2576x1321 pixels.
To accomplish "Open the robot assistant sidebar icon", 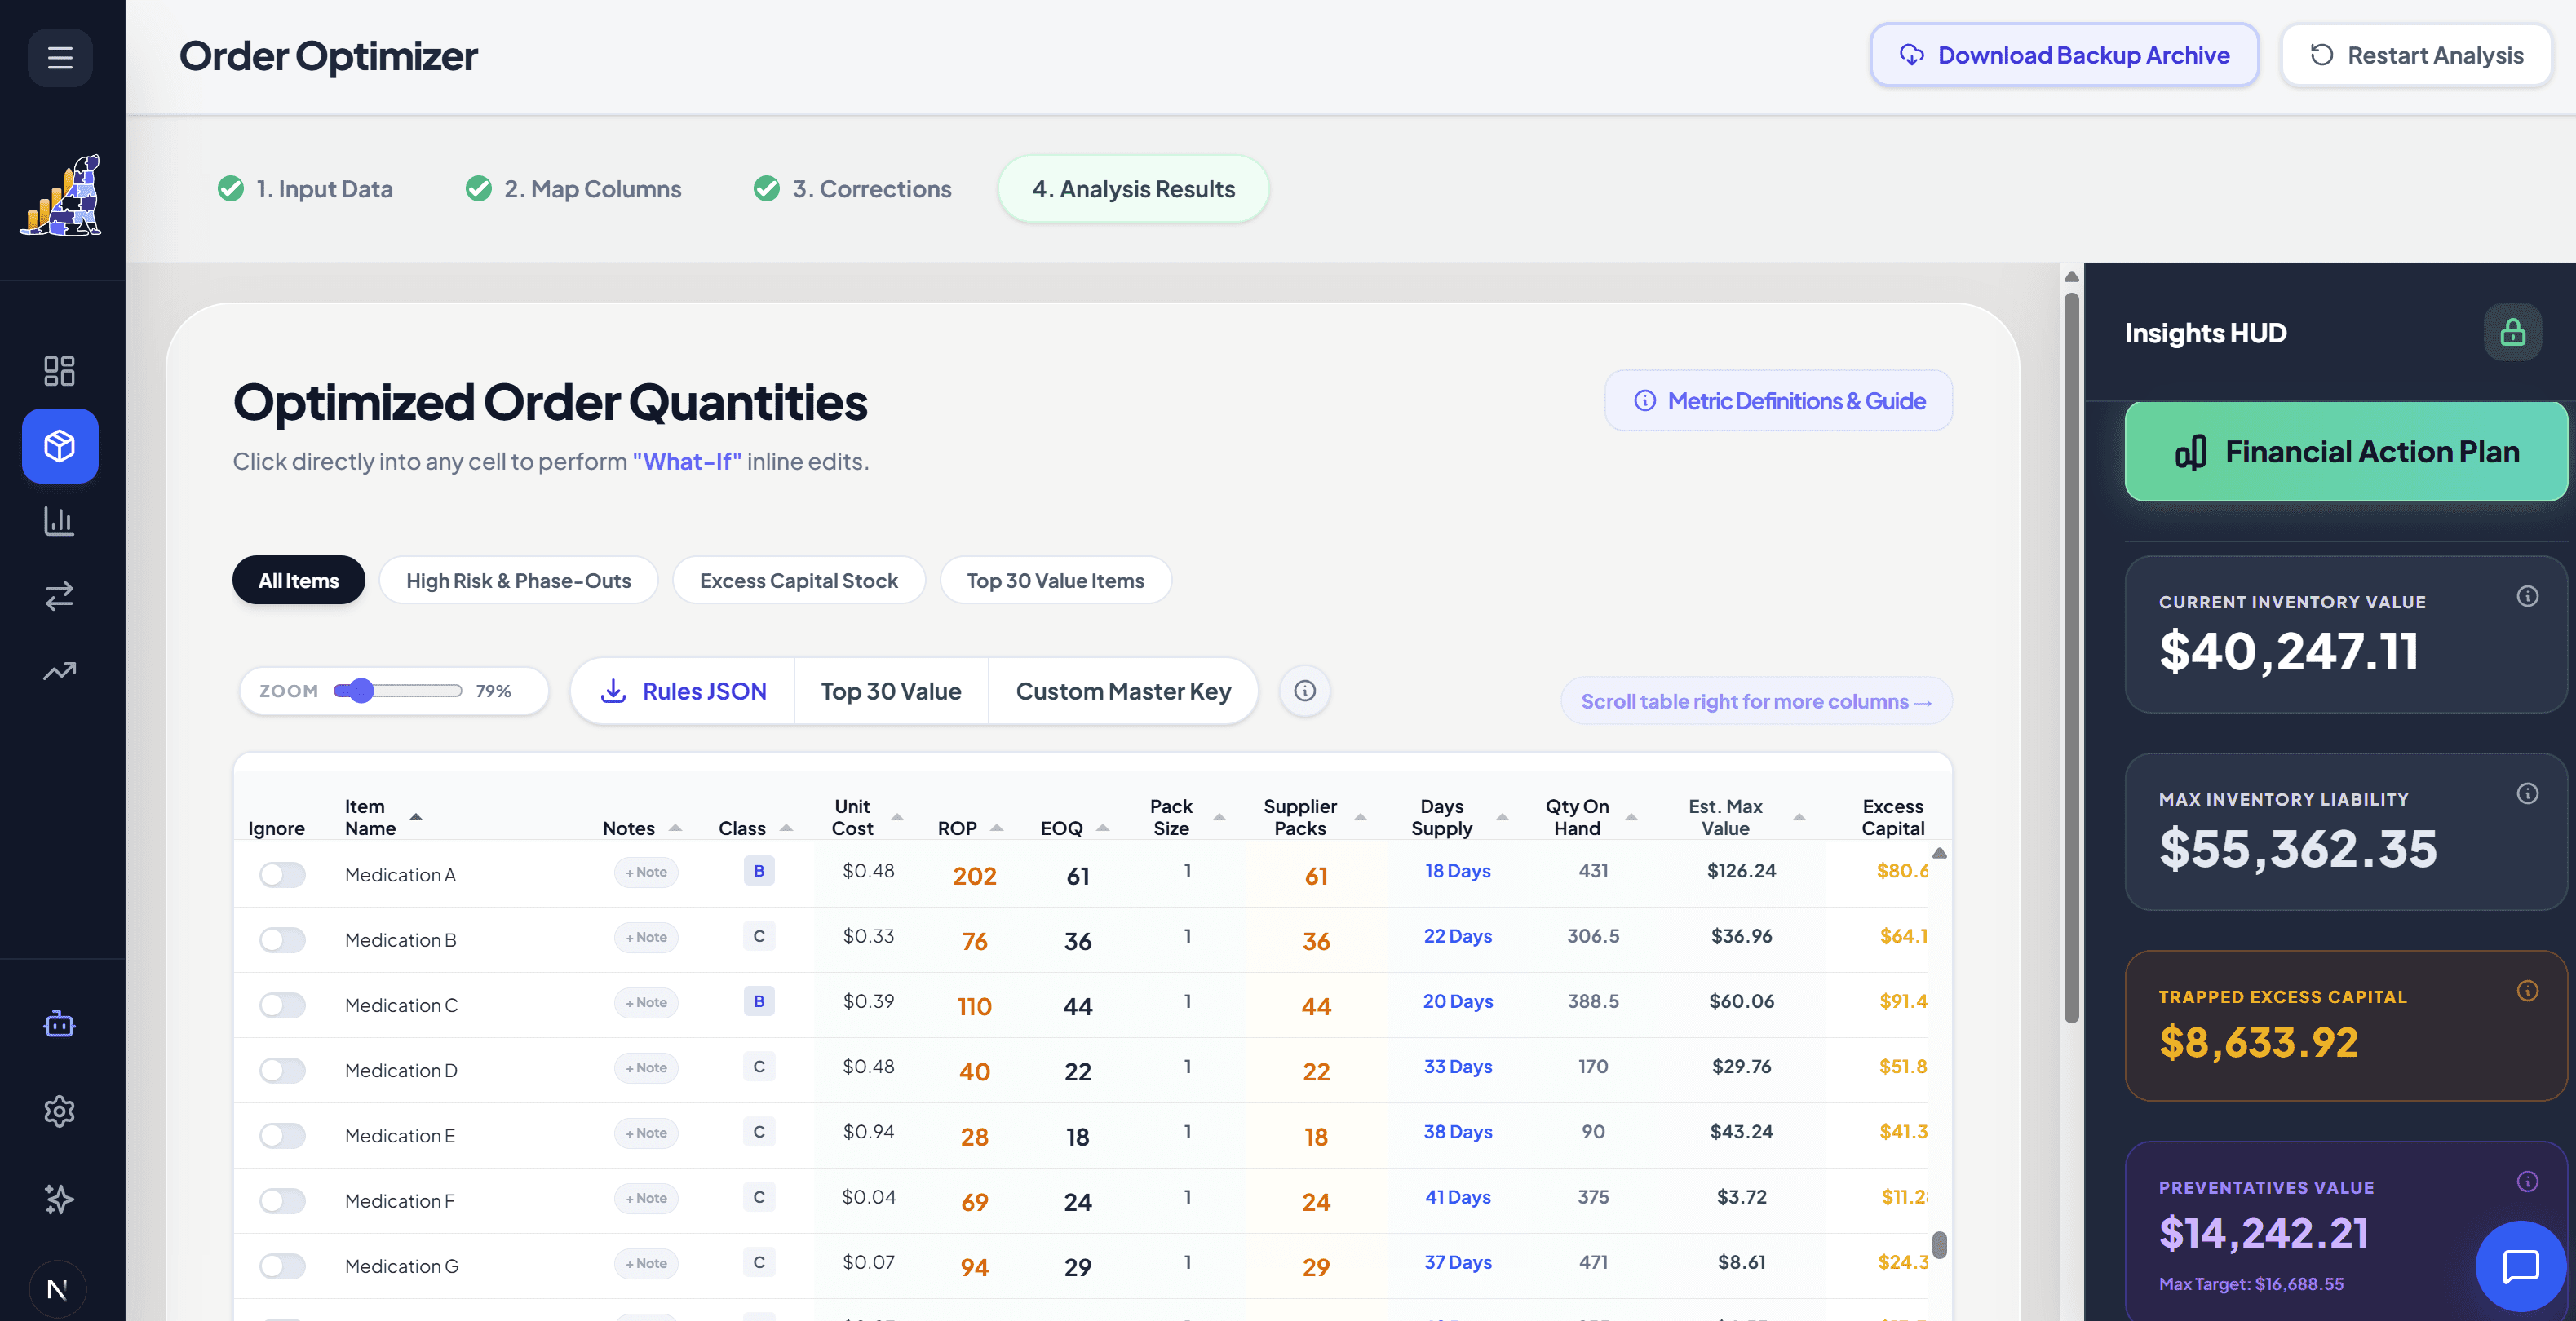I will click(x=59, y=1024).
